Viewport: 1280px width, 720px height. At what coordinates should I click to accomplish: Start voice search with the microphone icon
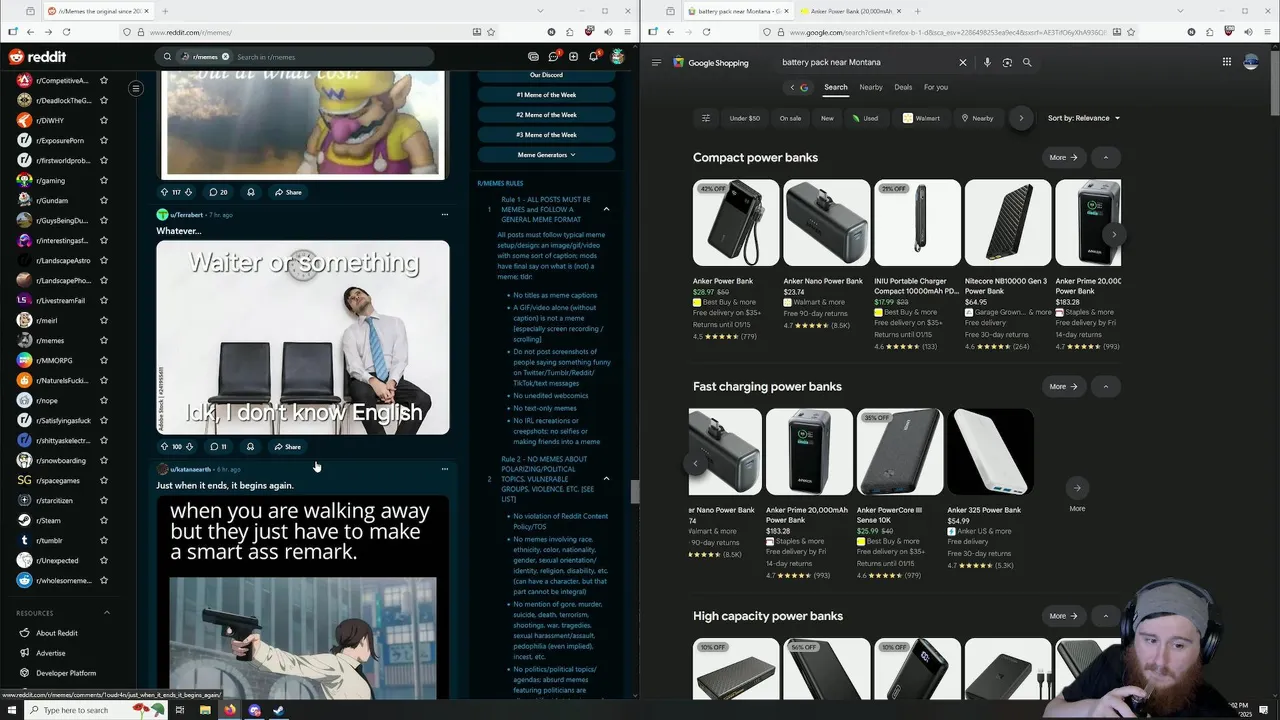click(x=987, y=62)
